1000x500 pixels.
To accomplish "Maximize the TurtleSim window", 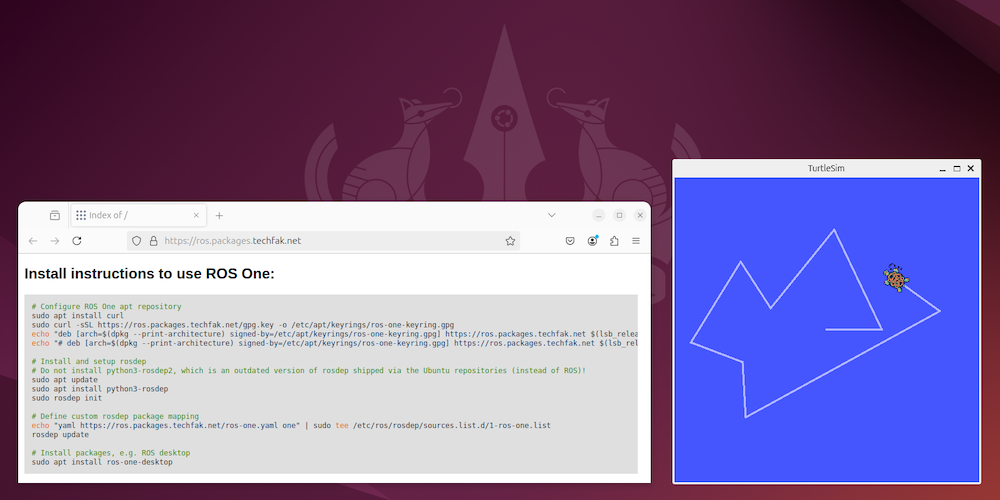I will point(957,168).
